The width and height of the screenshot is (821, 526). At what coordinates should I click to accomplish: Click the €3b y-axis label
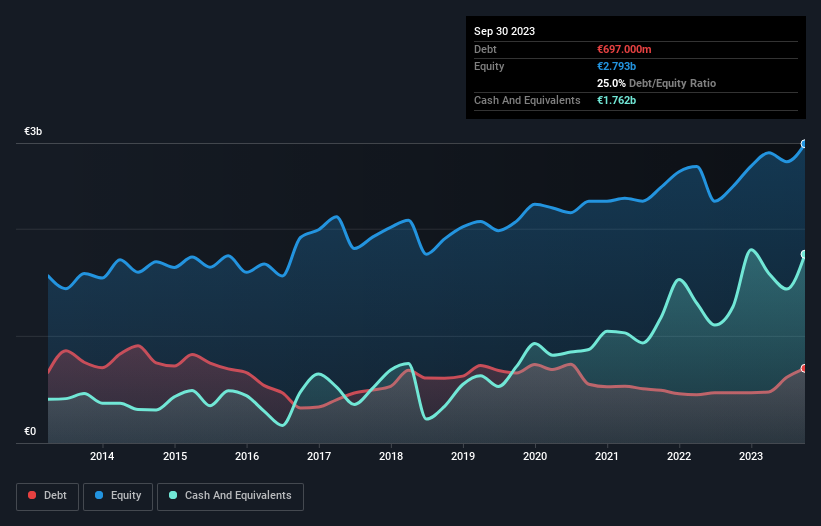(33, 131)
